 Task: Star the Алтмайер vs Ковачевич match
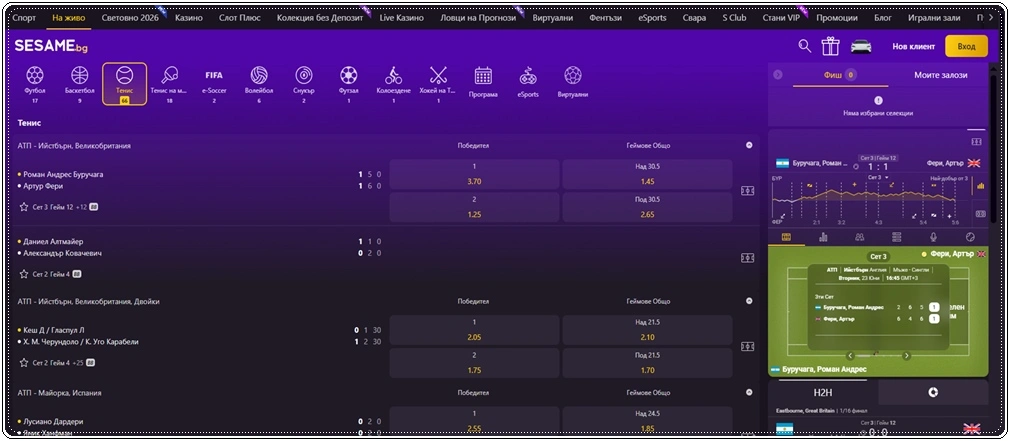[24, 274]
